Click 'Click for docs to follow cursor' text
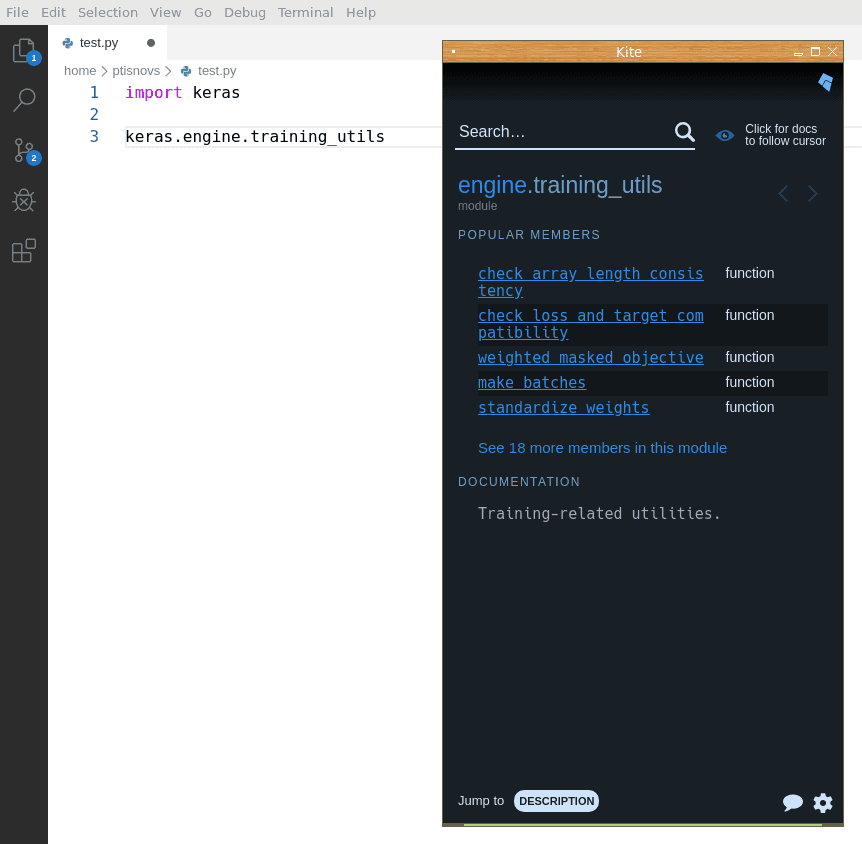The image size is (862, 844). (x=785, y=135)
